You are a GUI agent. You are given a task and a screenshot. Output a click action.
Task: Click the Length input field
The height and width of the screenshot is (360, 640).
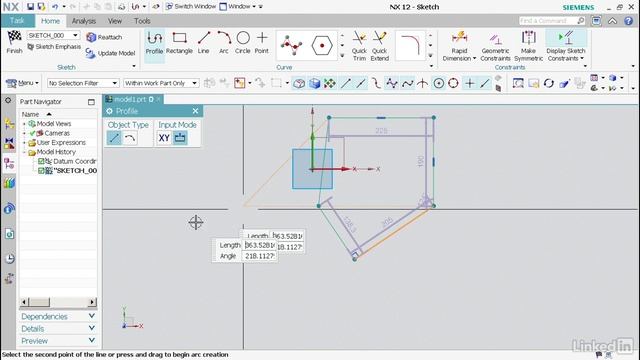260,245
